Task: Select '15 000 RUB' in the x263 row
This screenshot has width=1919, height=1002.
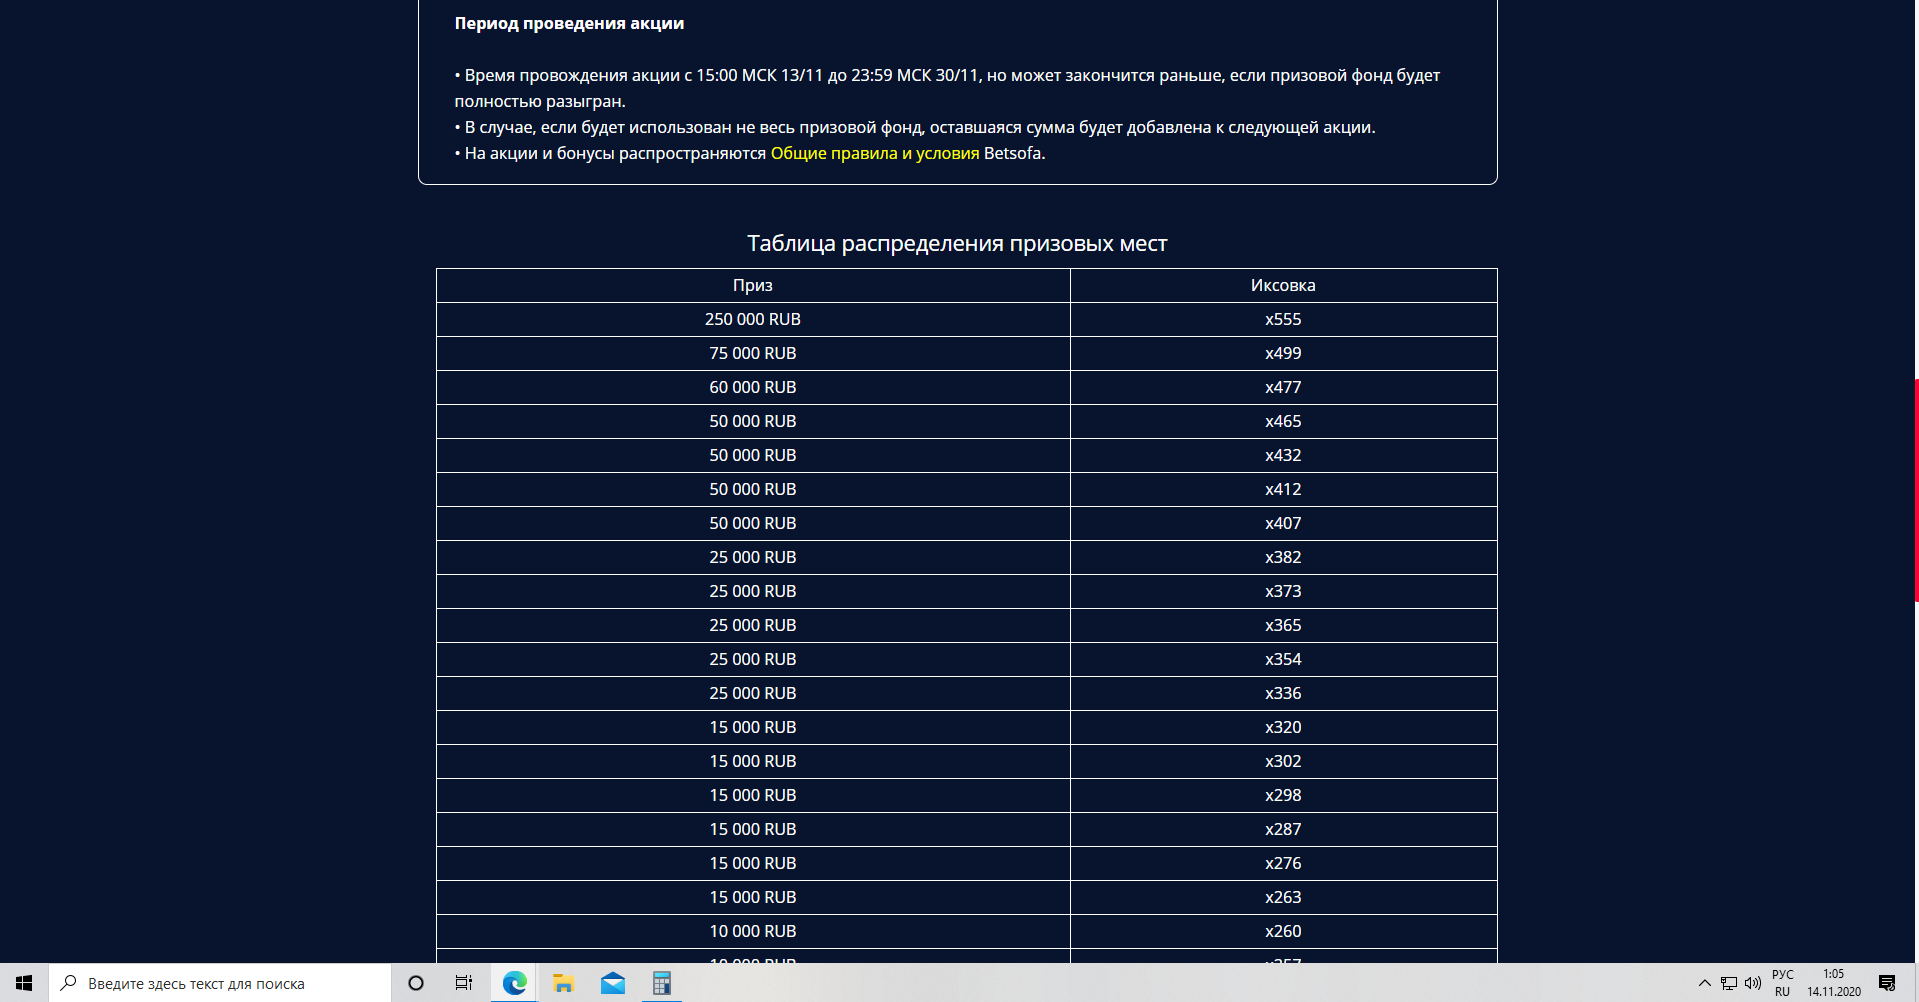Action: pyautogui.click(x=753, y=897)
